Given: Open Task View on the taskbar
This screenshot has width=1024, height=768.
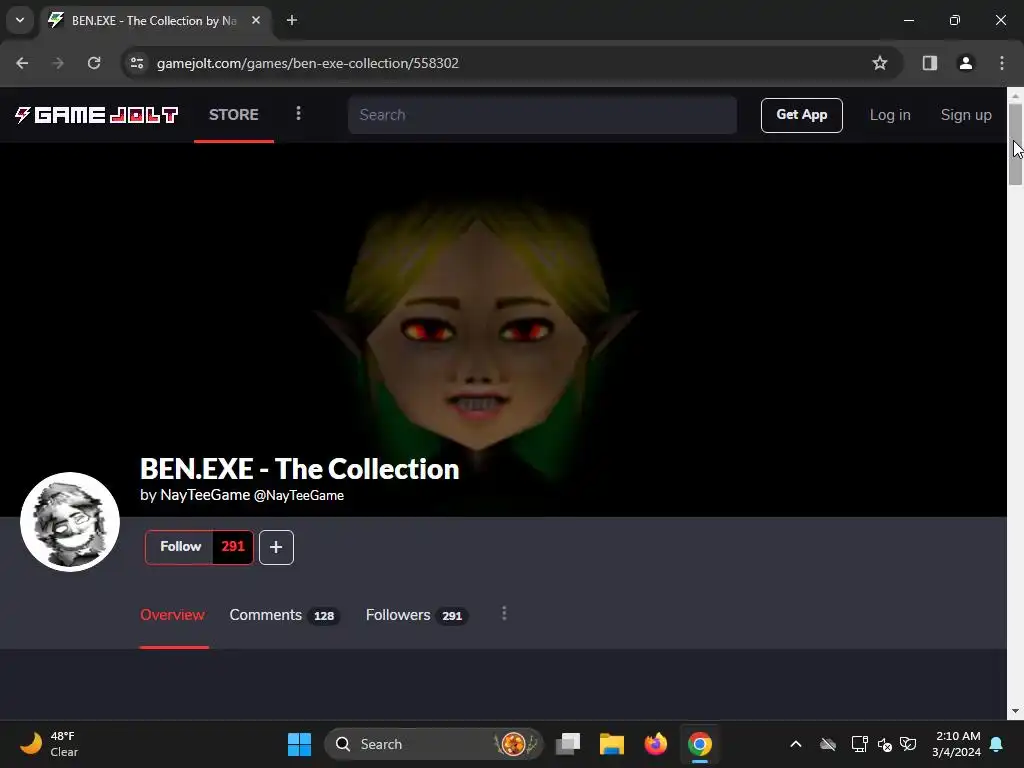Looking at the screenshot, I should click(568, 744).
